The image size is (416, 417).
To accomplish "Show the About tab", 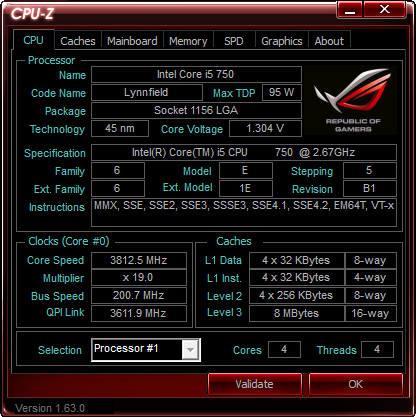I will tap(329, 41).
